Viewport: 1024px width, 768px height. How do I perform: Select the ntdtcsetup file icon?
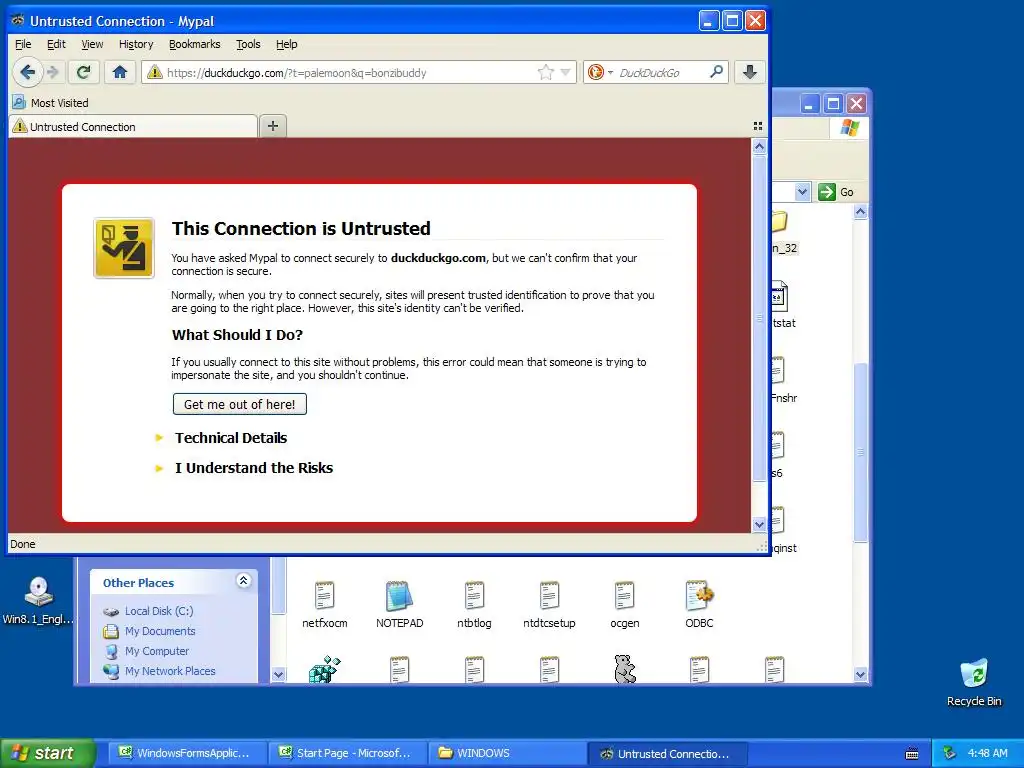coord(549,604)
